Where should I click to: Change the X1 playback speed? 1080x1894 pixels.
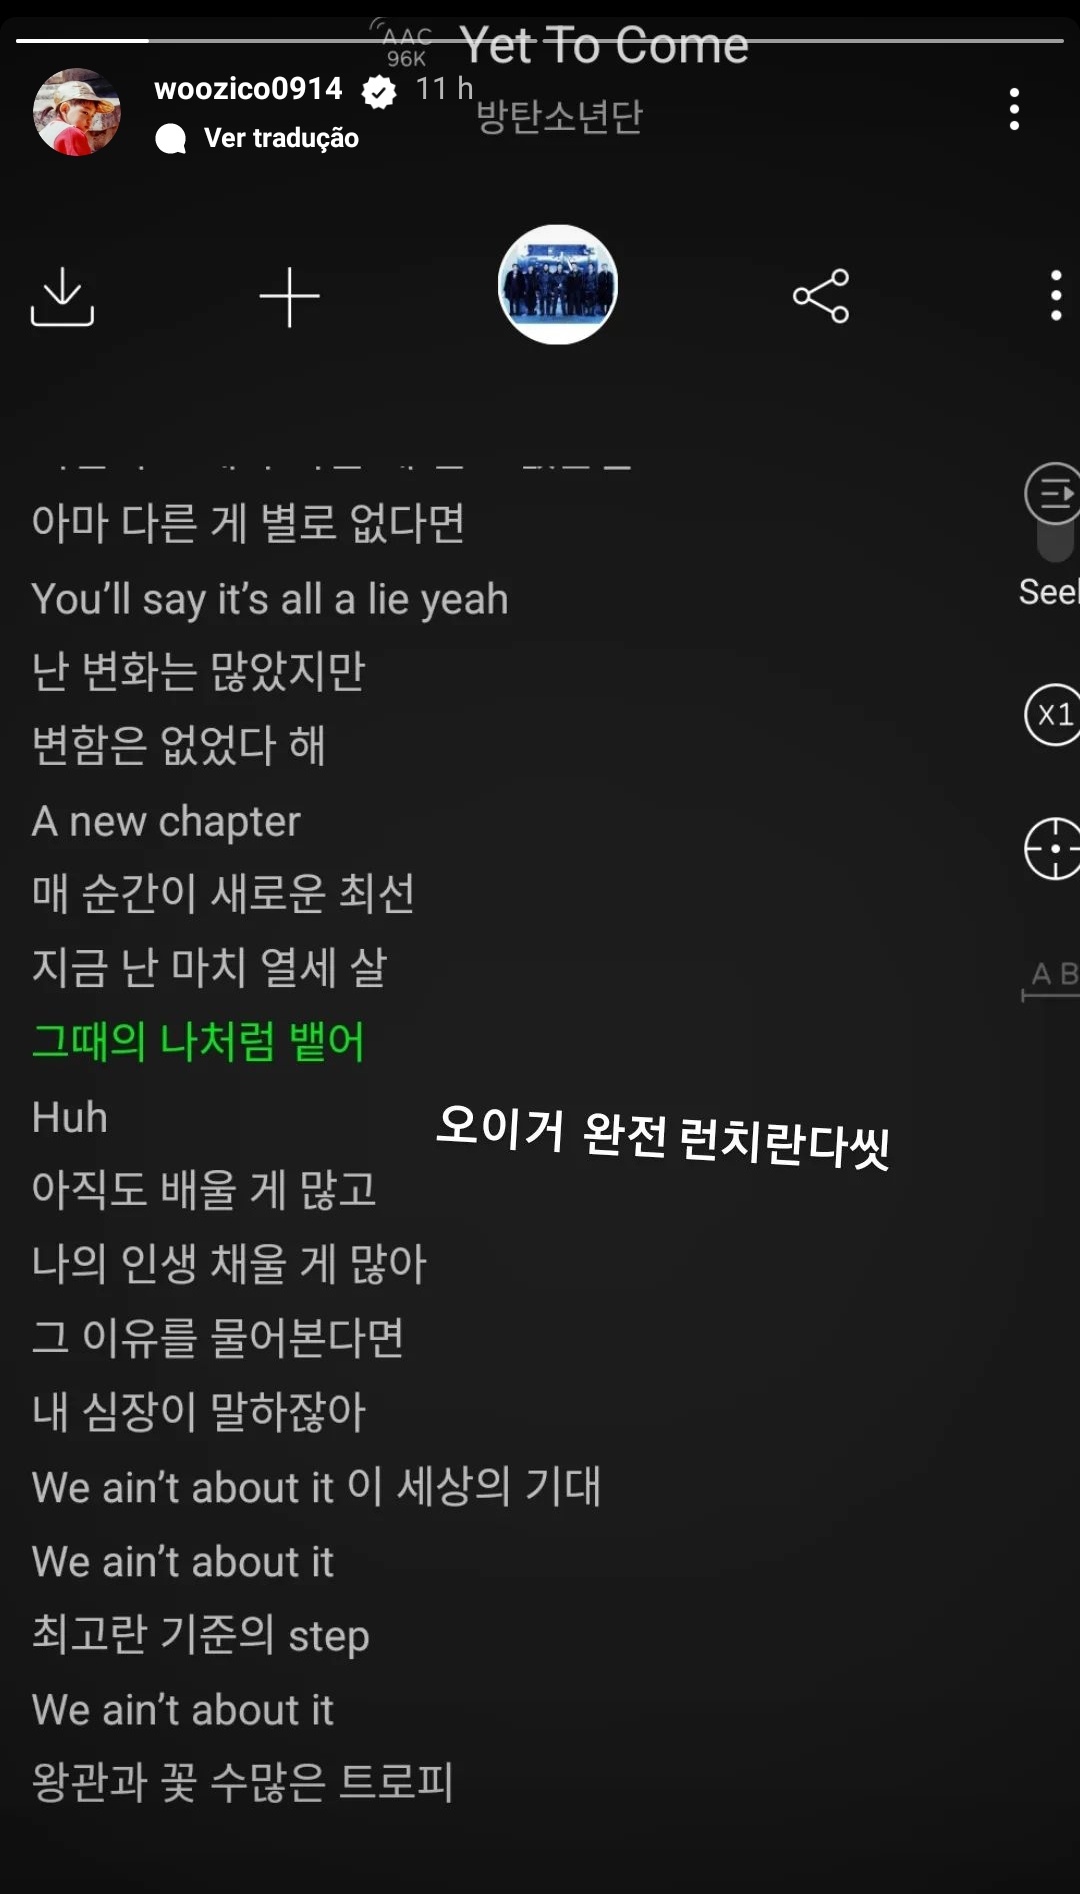point(1052,715)
